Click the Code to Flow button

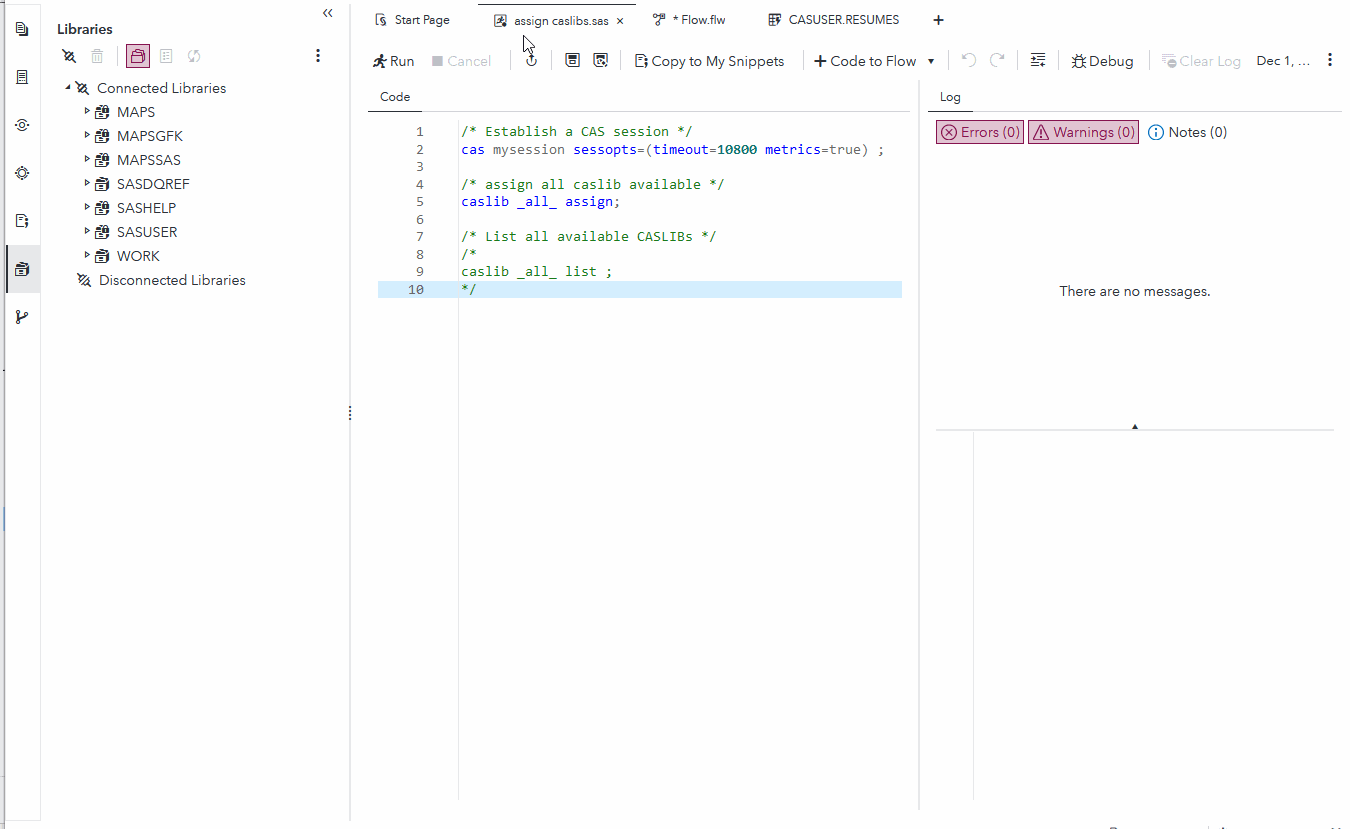point(865,61)
